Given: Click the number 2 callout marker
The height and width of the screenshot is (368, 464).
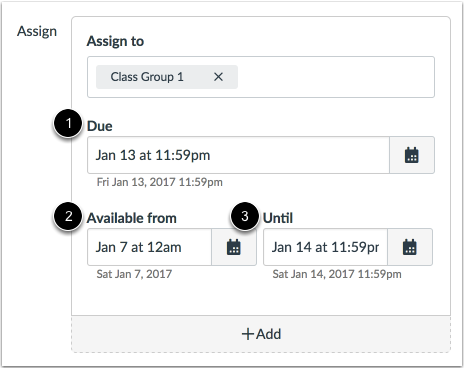Looking at the screenshot, I should pyautogui.click(x=68, y=216).
